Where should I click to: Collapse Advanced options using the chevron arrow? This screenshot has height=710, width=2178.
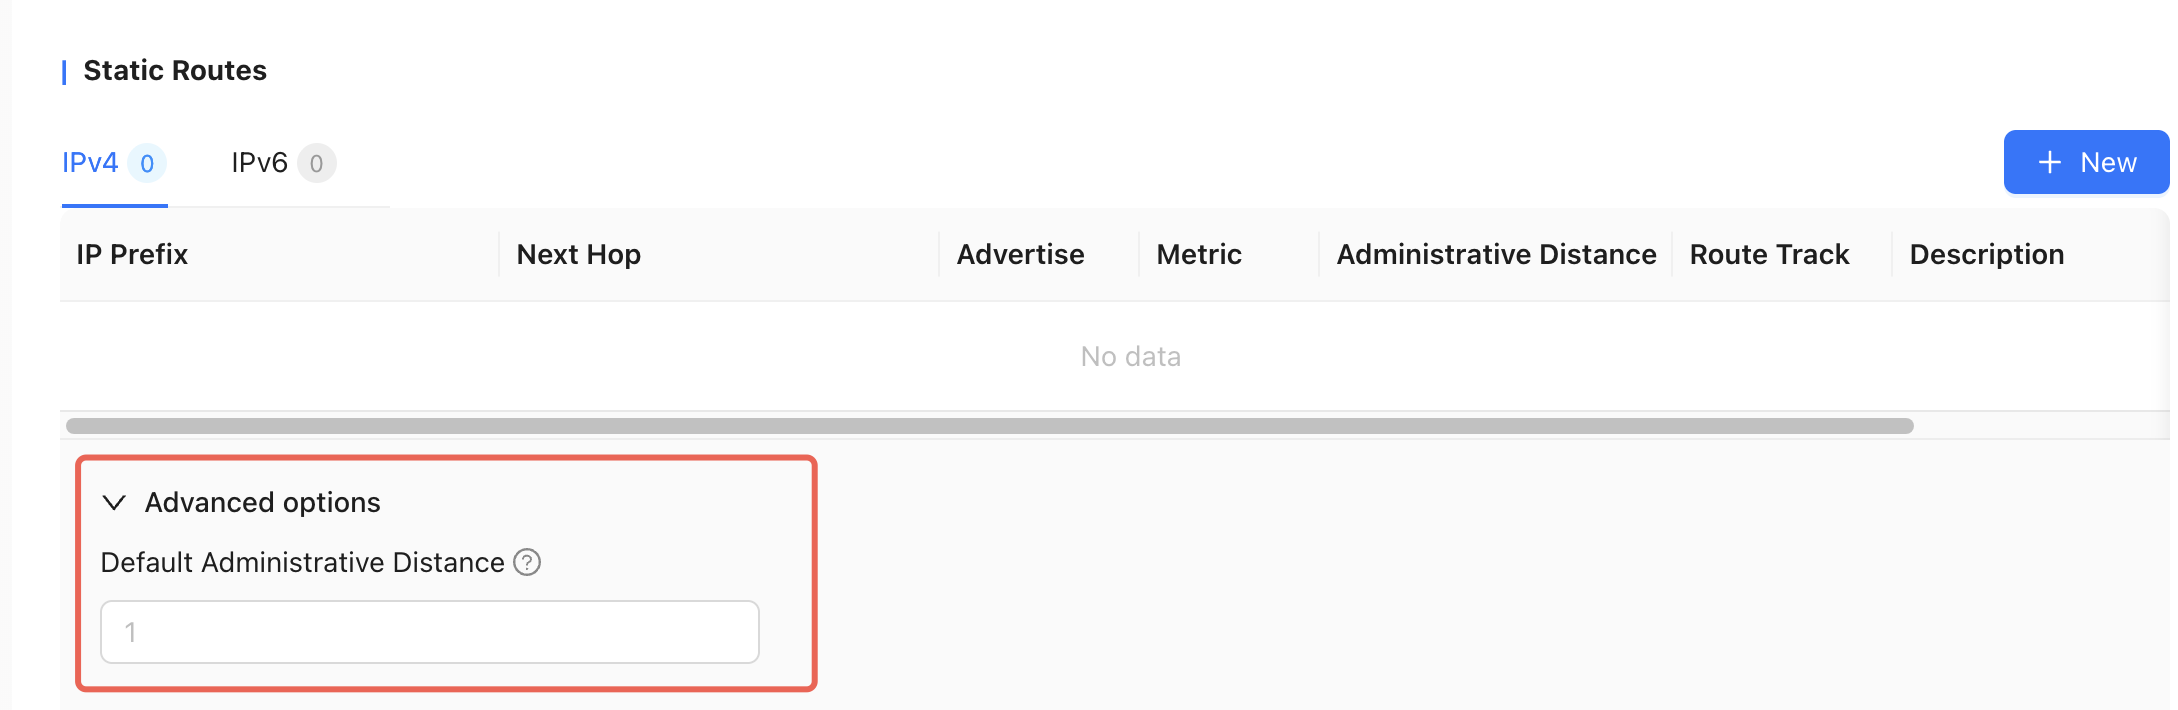coord(115,502)
